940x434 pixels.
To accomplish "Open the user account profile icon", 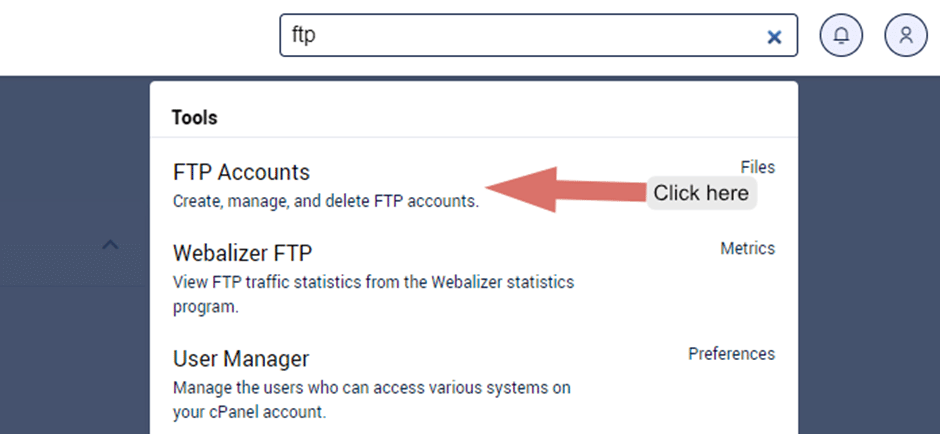I will pyautogui.click(x=906, y=35).
